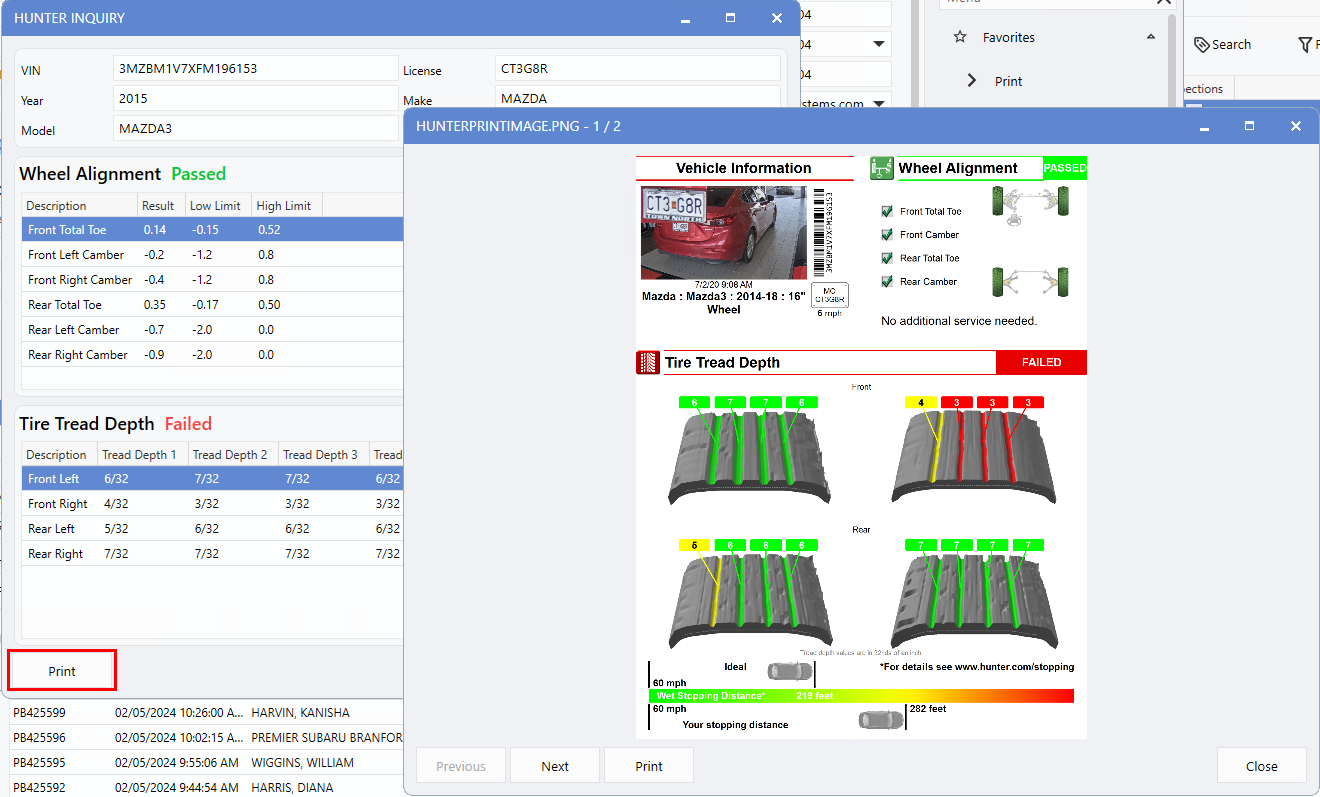Click the filter funnel icon
Screen dimensions: 1320x797
pyautogui.click(x=1306, y=44)
